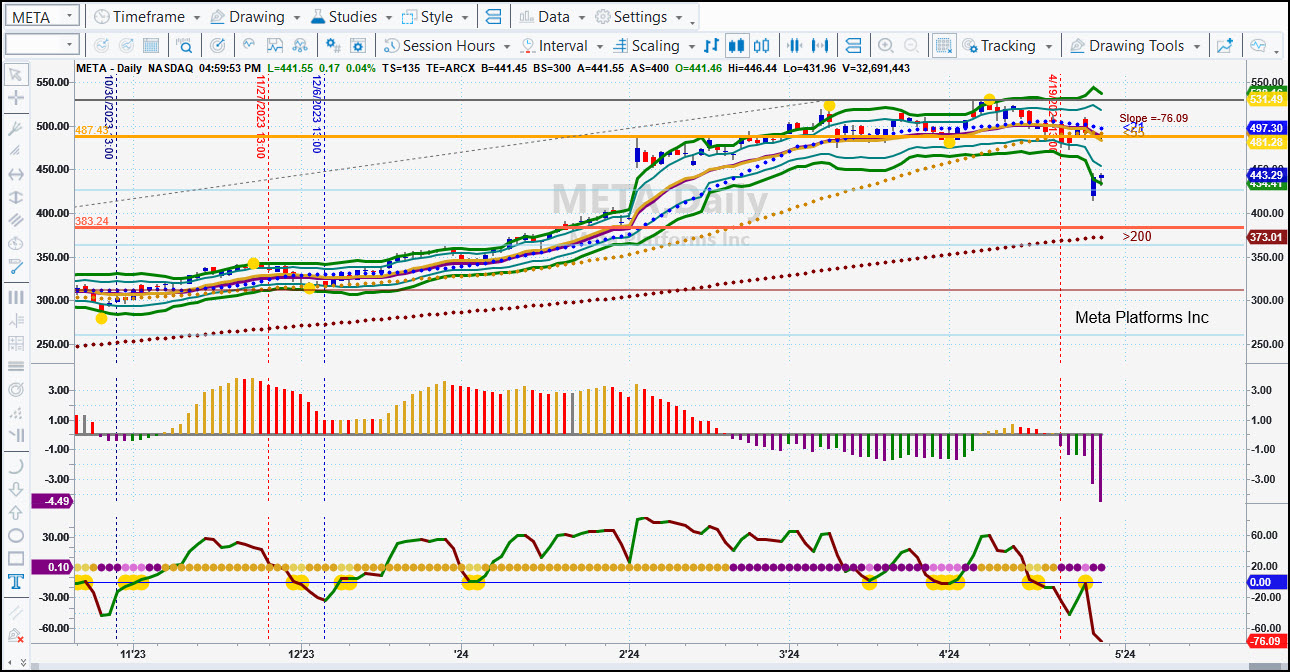1290x672 pixels.
Task: Open the Scaling dropdown
Action: (x=654, y=46)
